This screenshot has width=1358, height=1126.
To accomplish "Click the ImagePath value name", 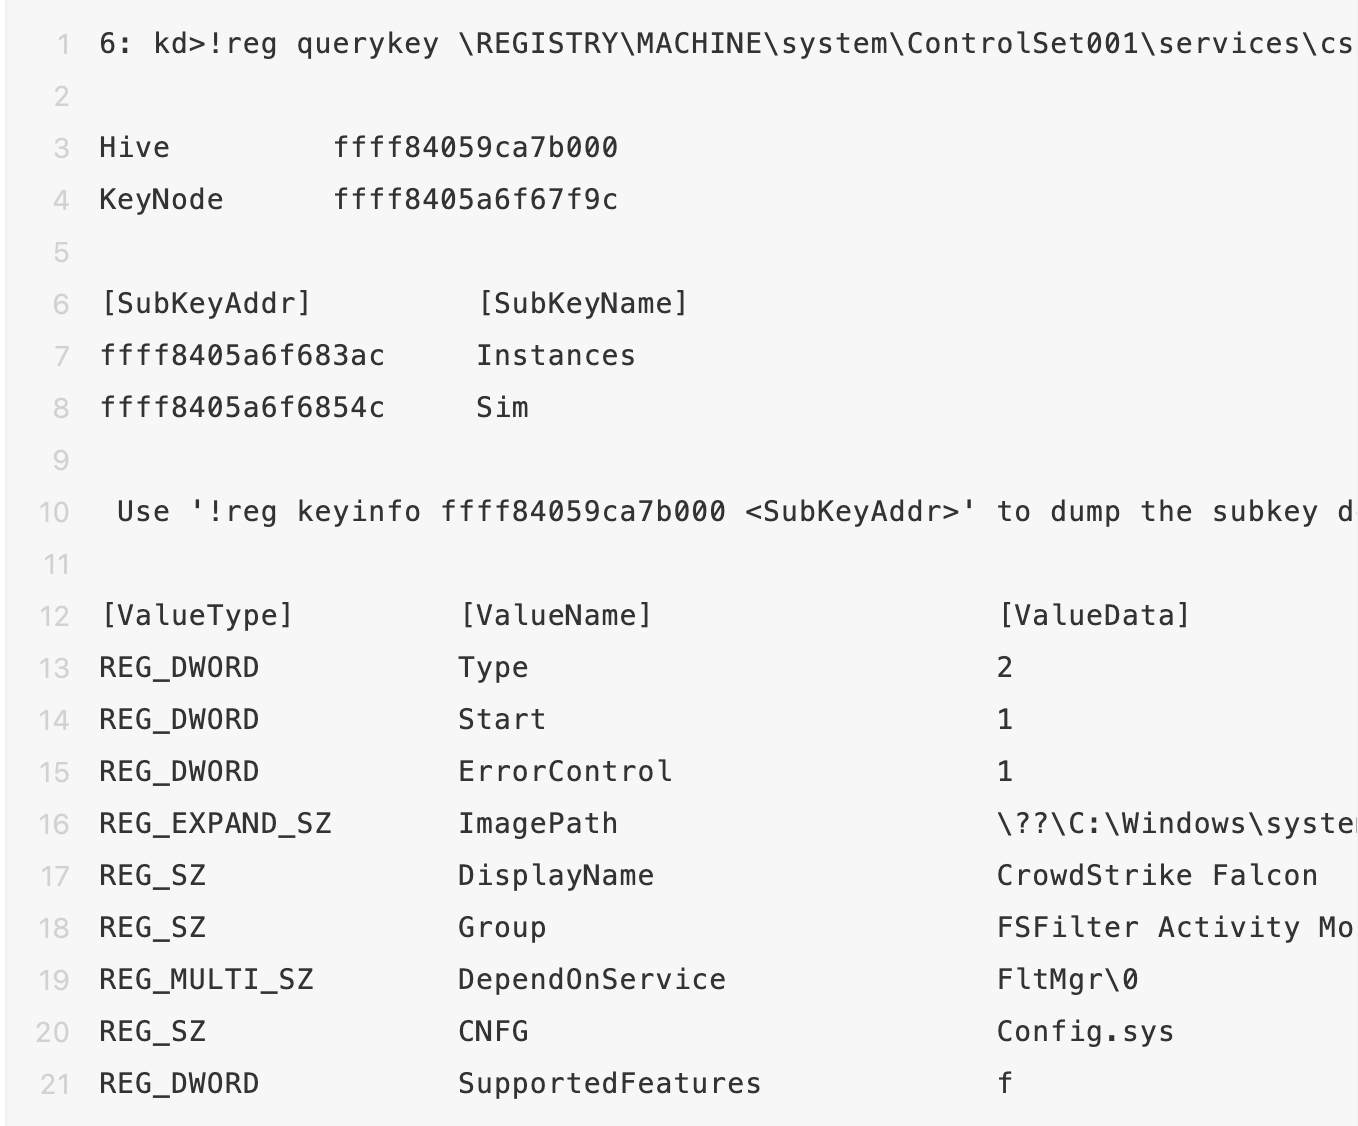I will (x=538, y=824).
